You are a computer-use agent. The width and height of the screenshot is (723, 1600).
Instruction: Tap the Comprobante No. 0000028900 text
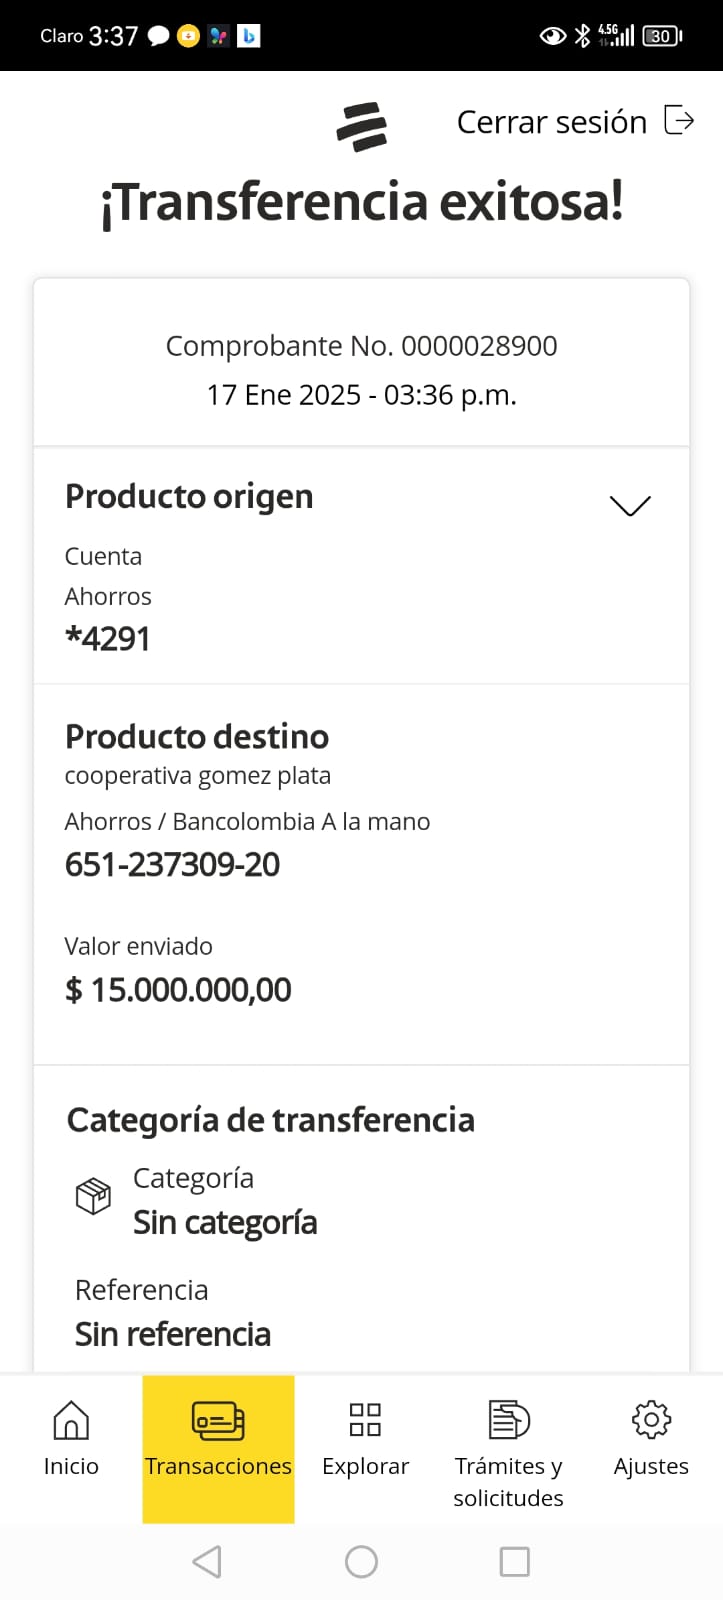tap(361, 346)
